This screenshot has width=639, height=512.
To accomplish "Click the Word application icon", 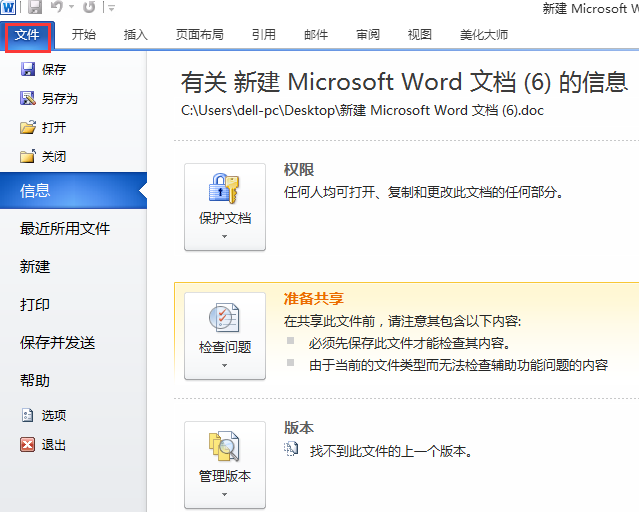I will [9, 8].
